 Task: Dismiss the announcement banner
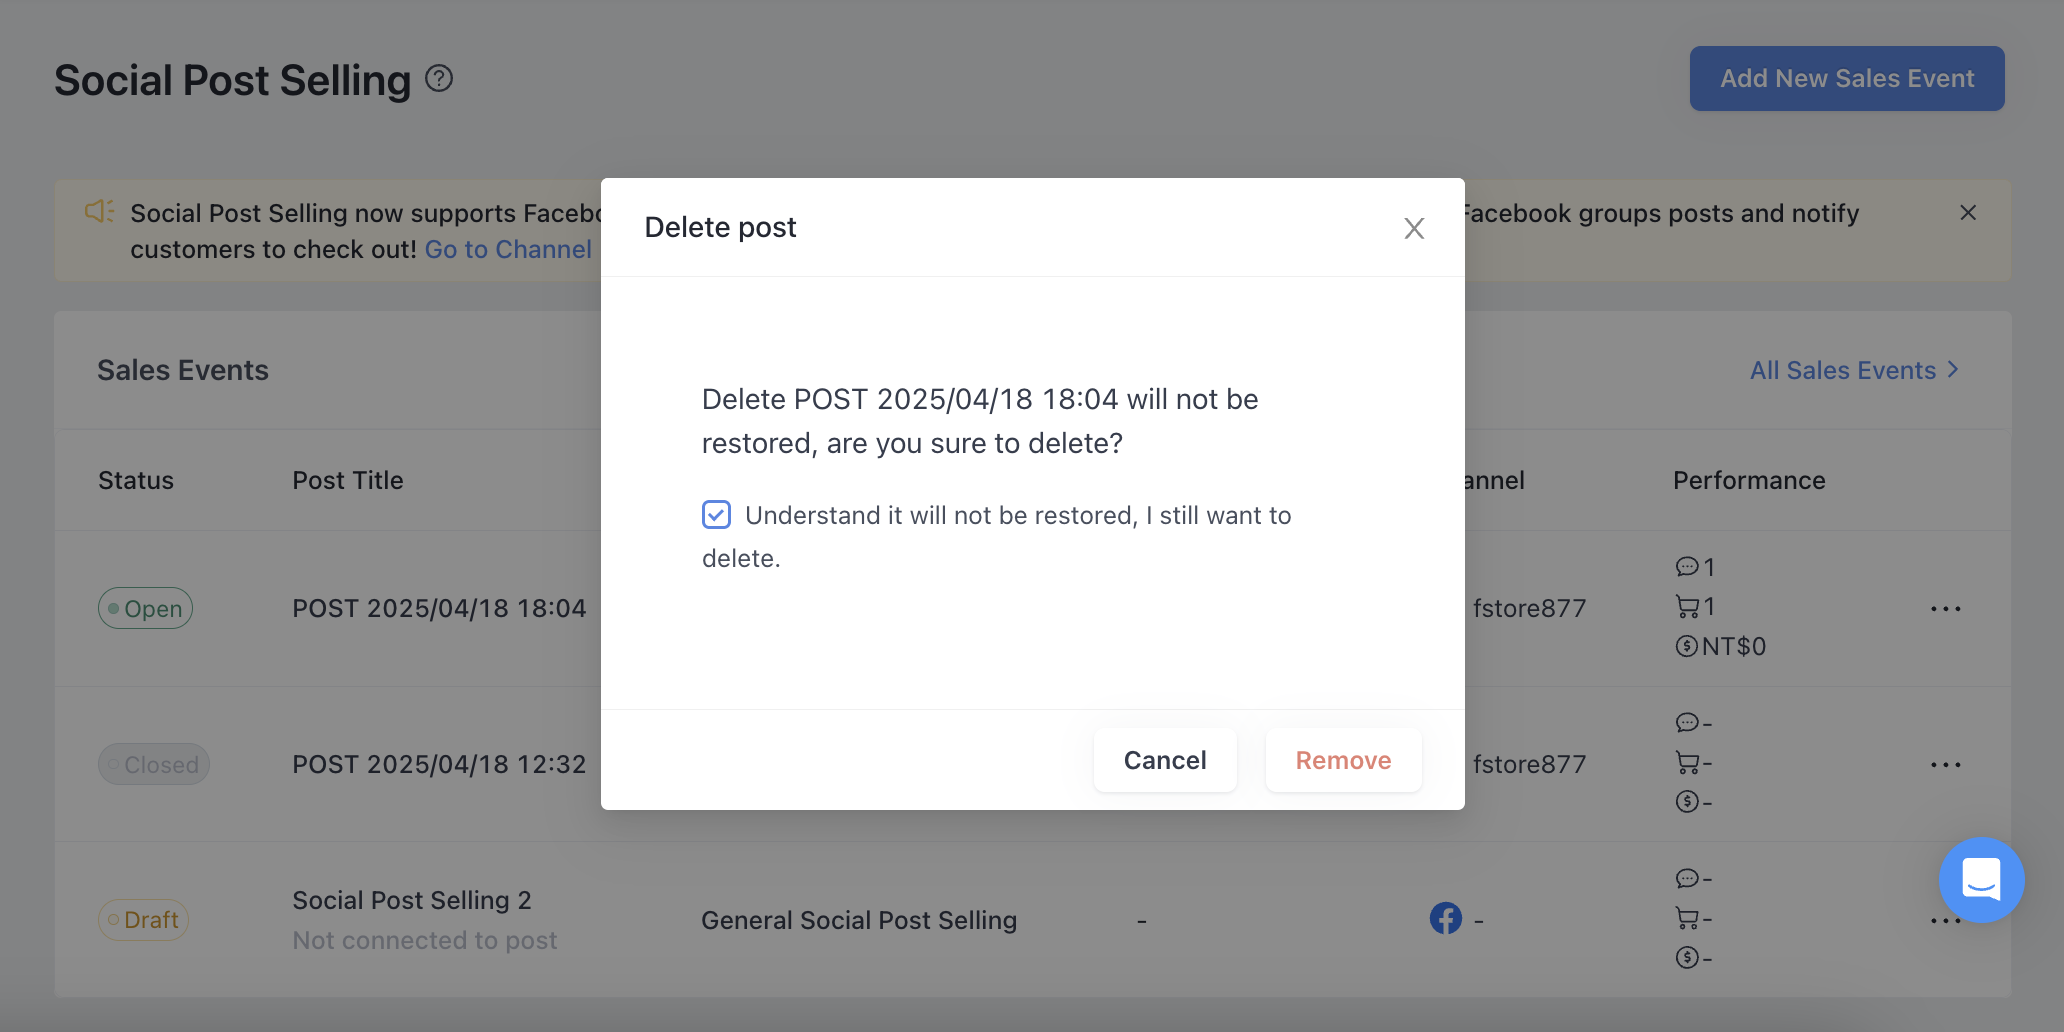(x=1968, y=212)
